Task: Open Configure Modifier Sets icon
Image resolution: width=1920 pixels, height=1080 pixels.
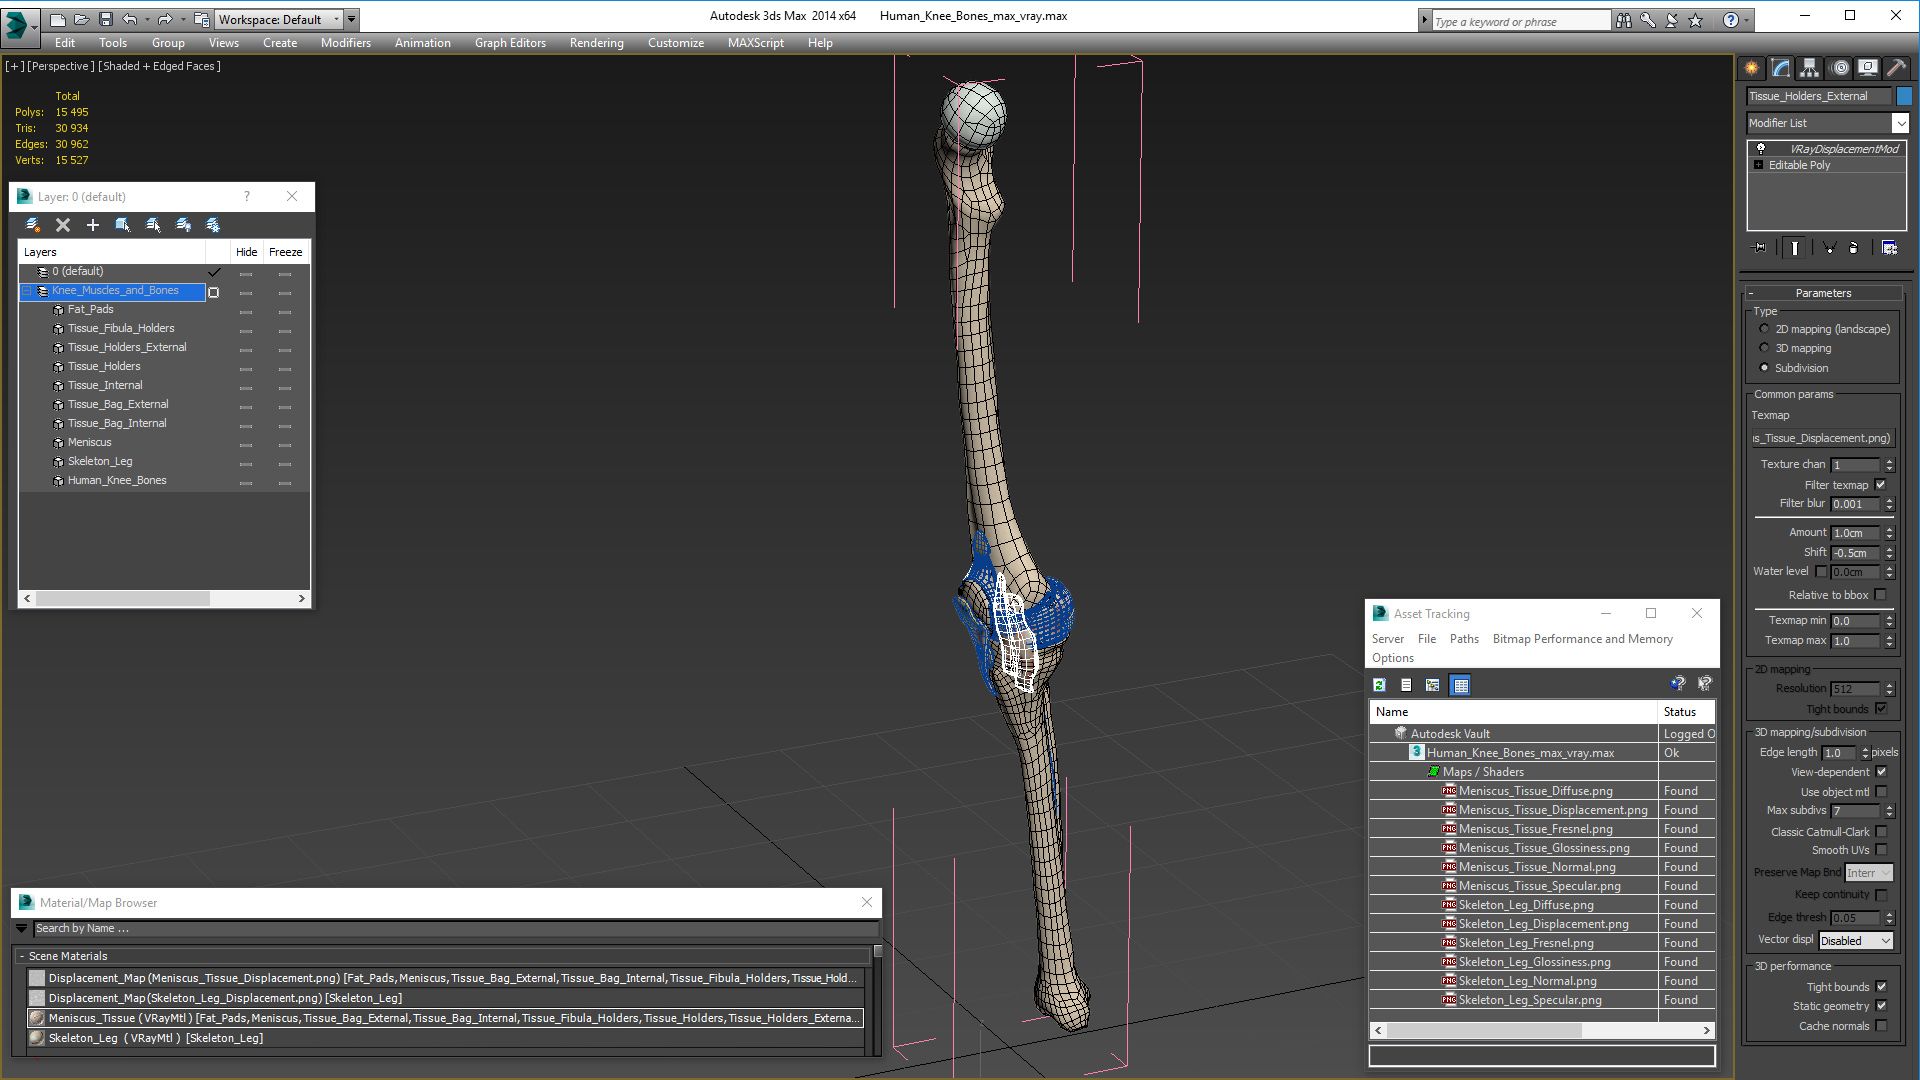Action: (x=1889, y=248)
